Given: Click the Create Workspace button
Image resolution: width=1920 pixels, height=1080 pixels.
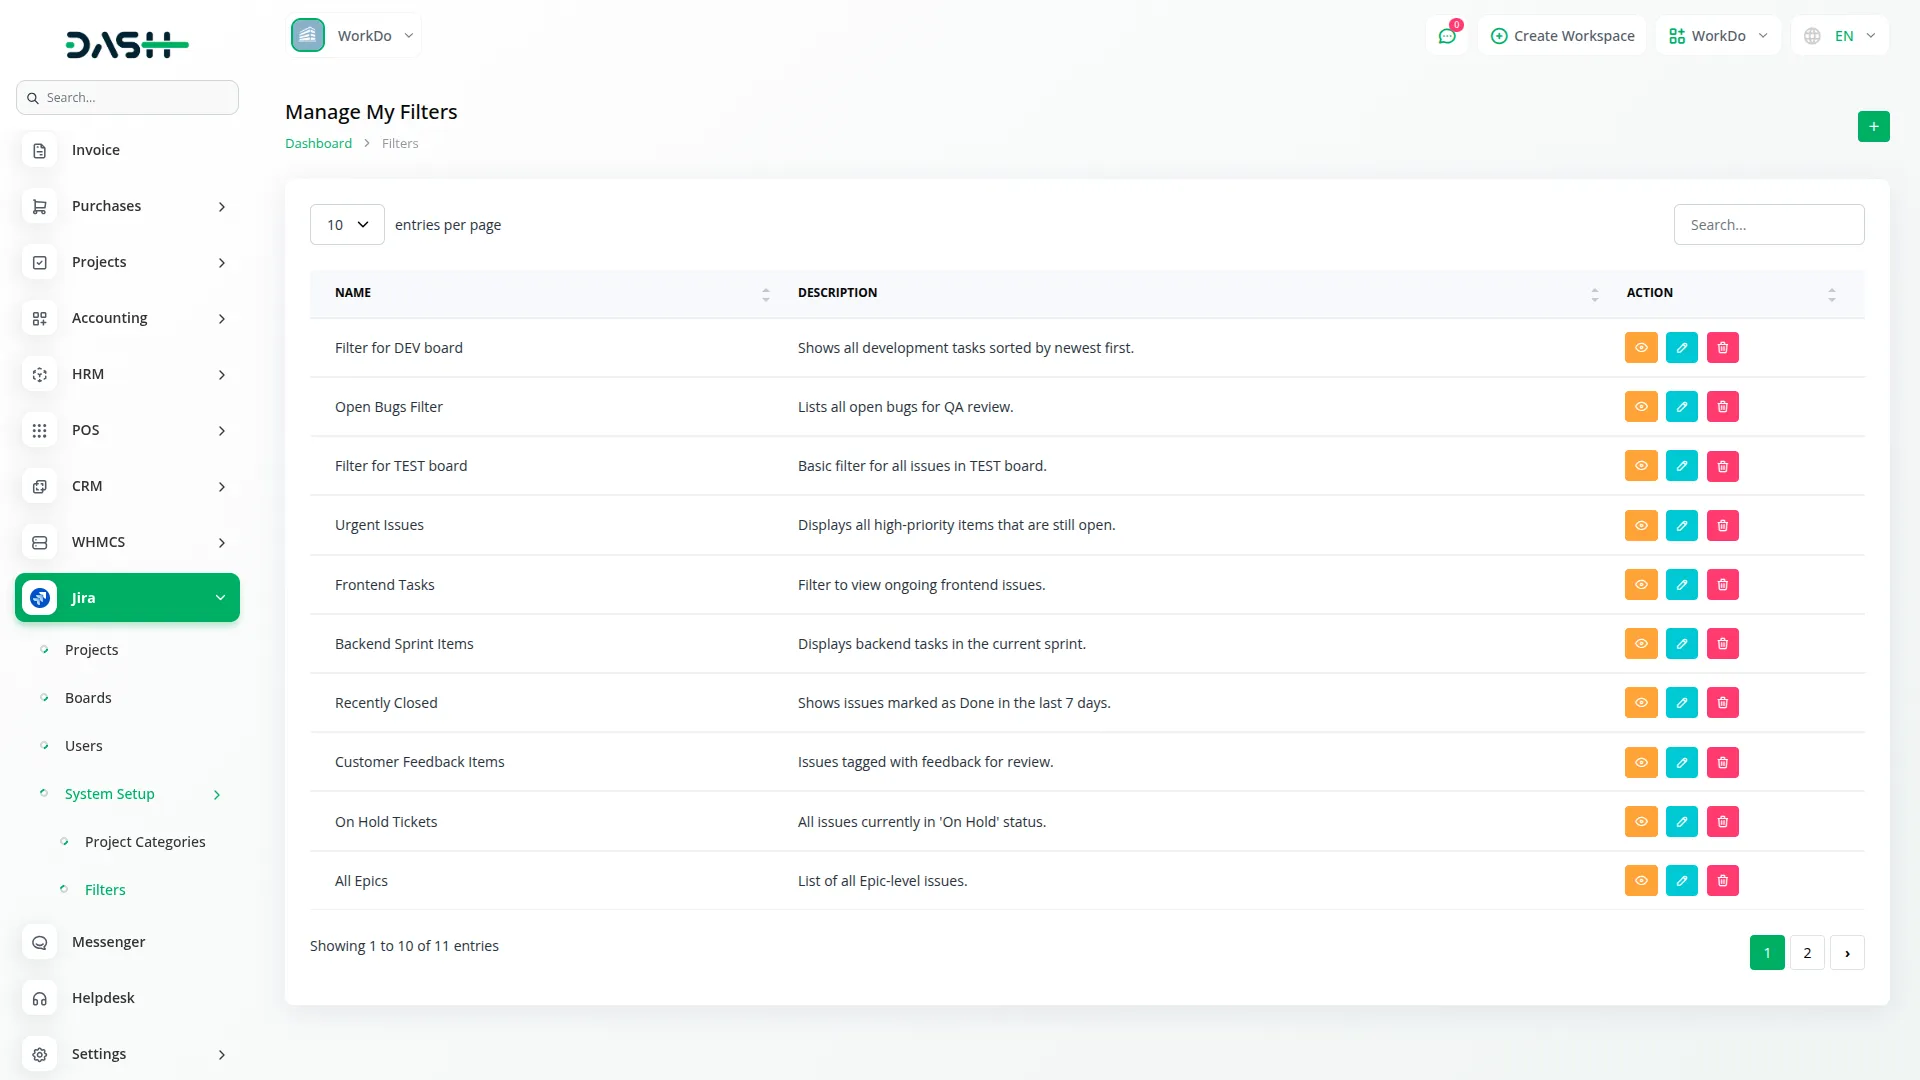Looking at the screenshot, I should pos(1562,35).
